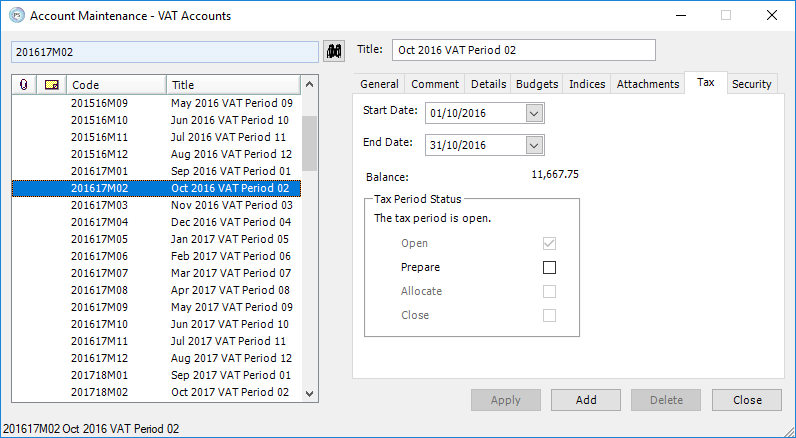Select row 201617M09 May 2017
Image resolution: width=796 pixels, height=438 pixels.
click(156, 308)
